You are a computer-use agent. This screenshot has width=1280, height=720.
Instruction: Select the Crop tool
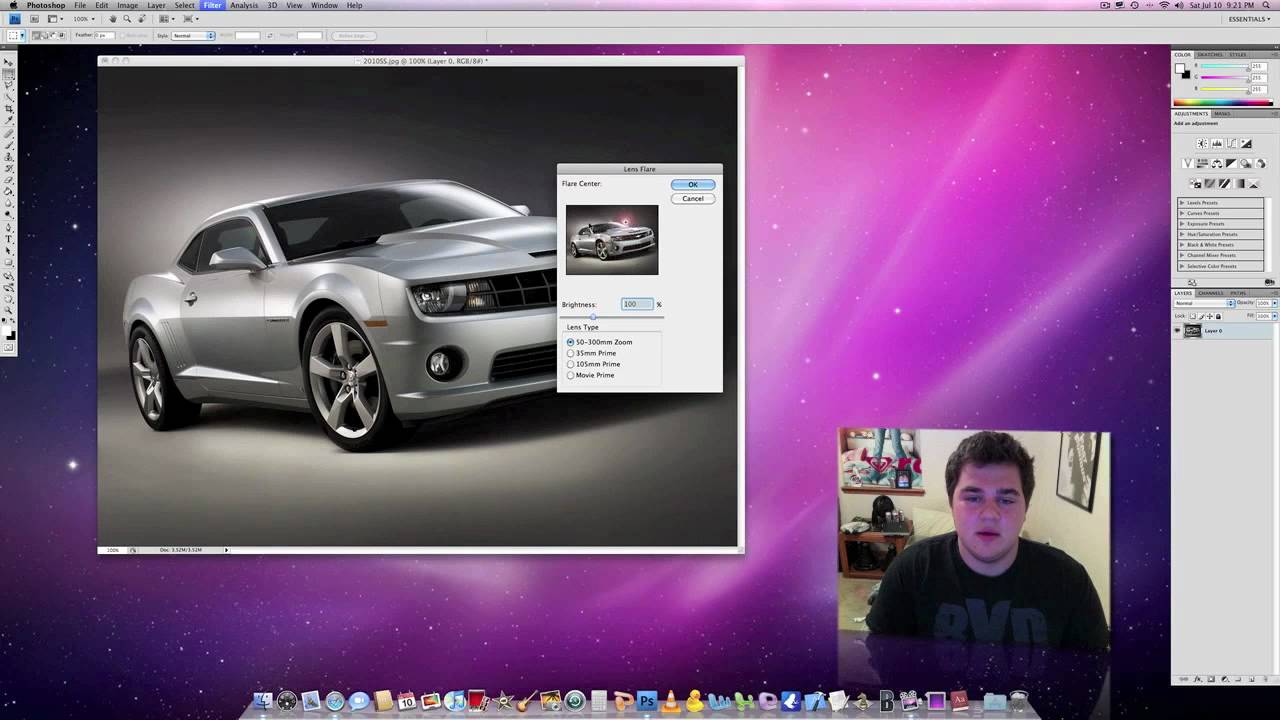(x=10, y=107)
